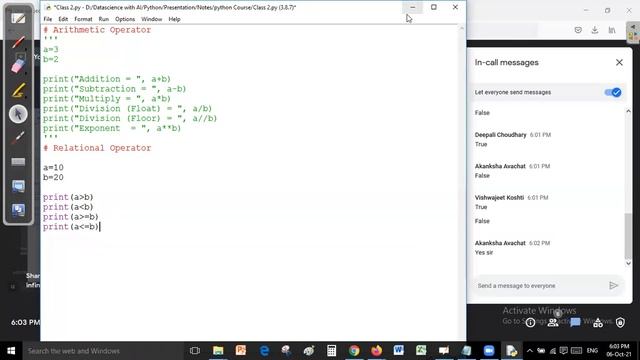
Task: Click Akanksha Avachat's 'Yes sir' message
Action: pyautogui.click(x=484, y=252)
